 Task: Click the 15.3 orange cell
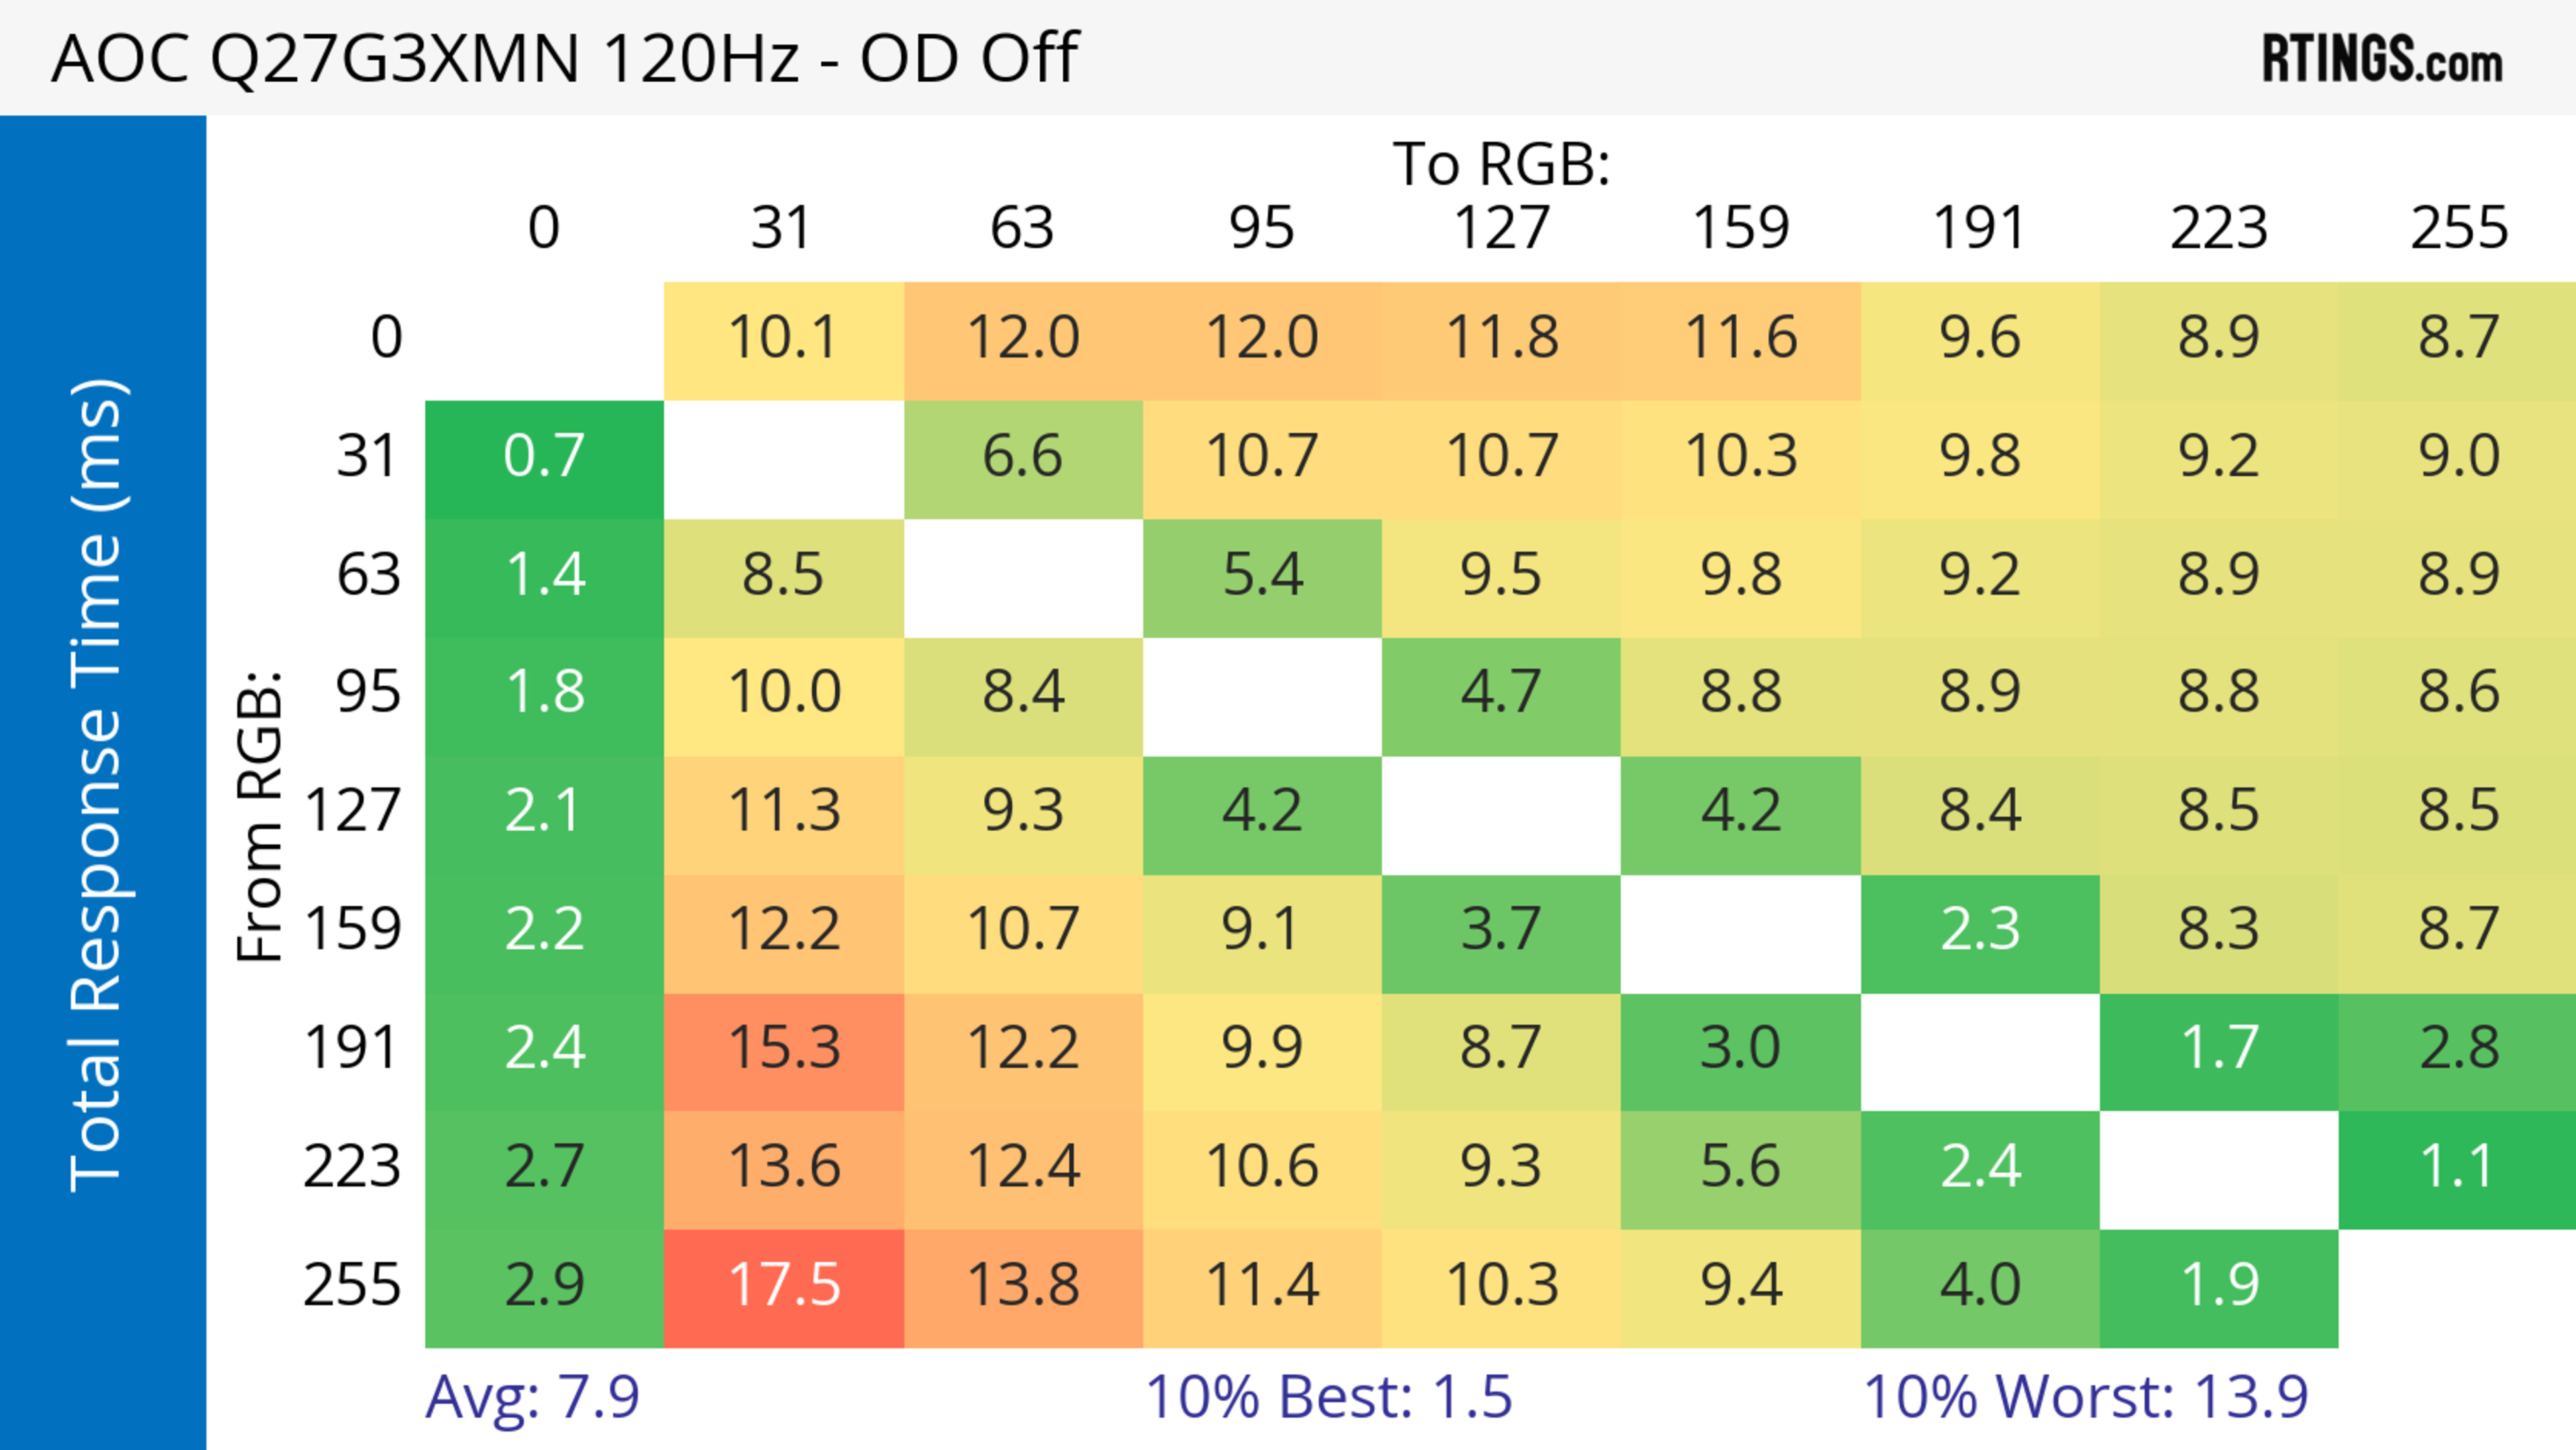[784, 1051]
